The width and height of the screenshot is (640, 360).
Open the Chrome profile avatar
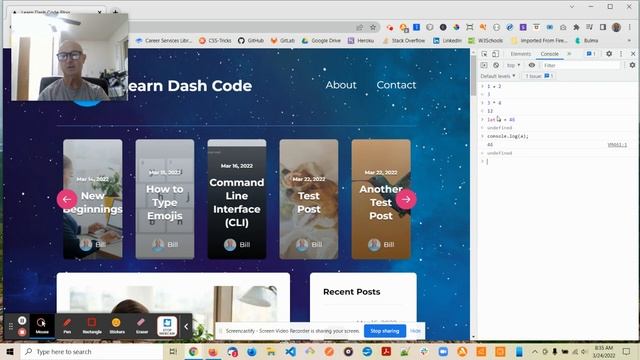click(x=616, y=27)
